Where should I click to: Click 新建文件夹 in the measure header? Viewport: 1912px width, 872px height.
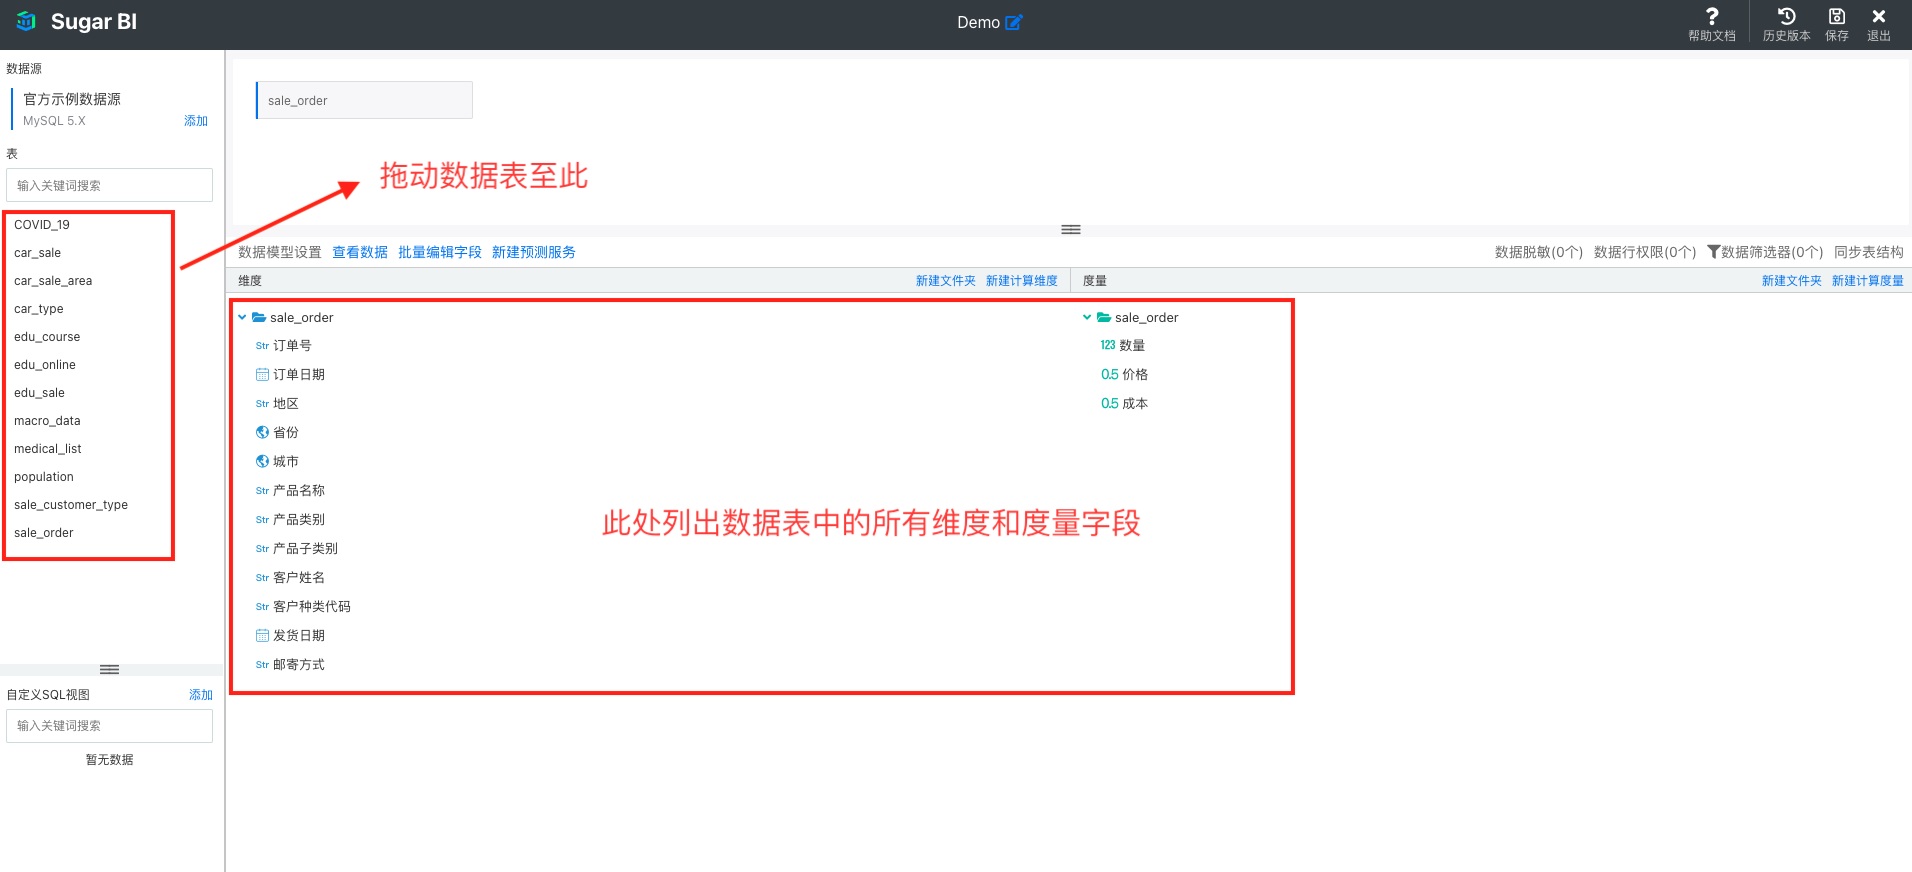1792,281
